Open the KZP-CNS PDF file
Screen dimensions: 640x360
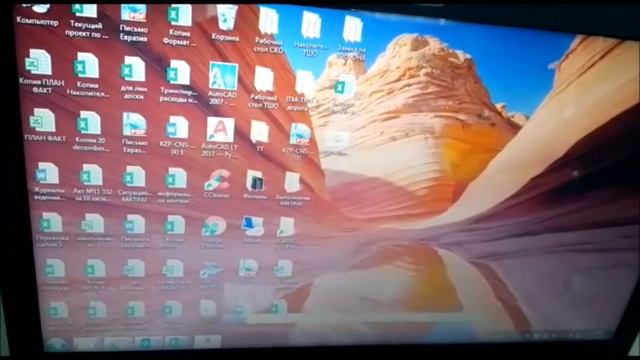(x=299, y=141)
